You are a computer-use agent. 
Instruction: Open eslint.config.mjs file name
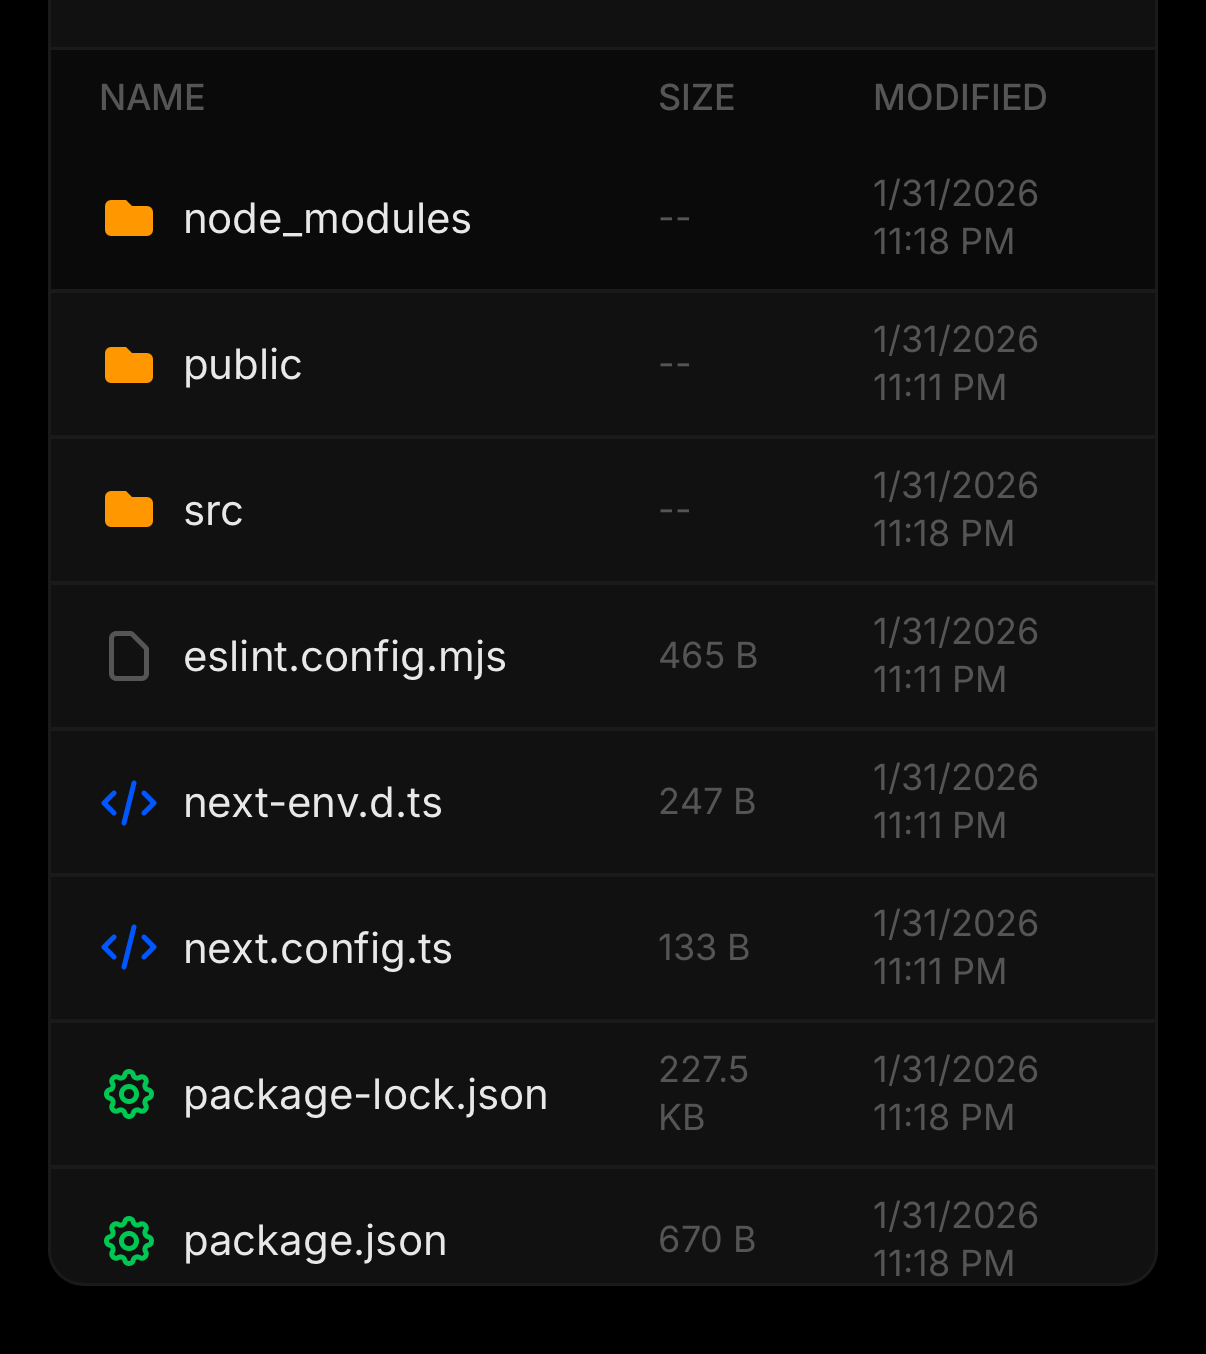pos(345,657)
